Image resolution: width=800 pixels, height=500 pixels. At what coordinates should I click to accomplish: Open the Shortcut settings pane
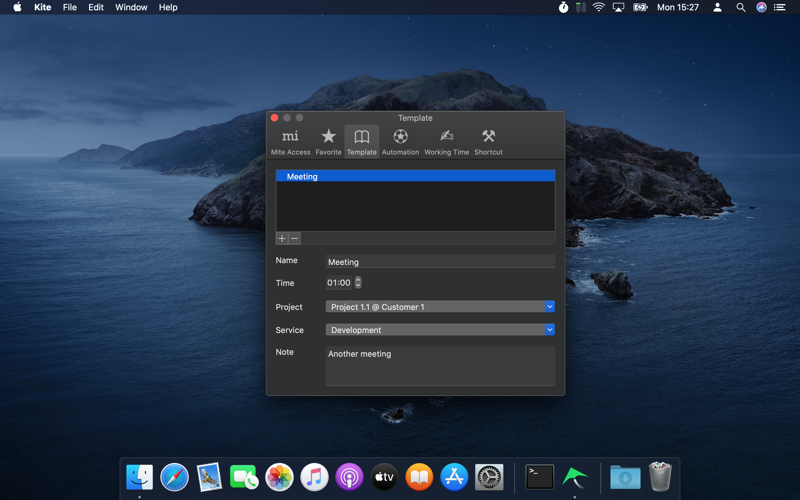pyautogui.click(x=488, y=141)
